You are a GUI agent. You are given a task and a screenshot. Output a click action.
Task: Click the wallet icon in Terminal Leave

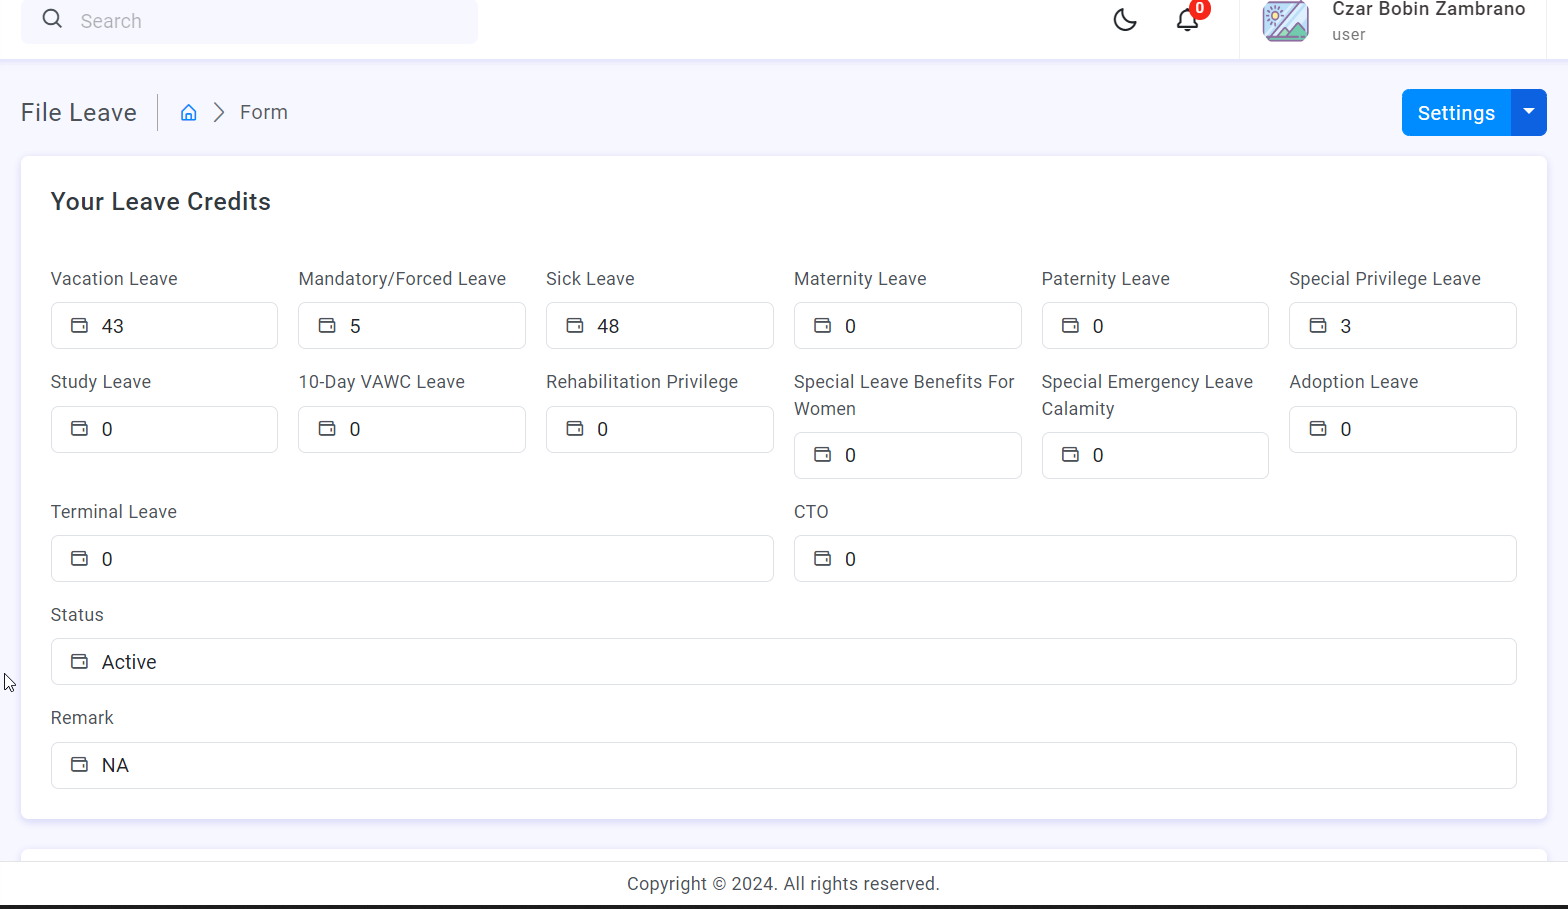pos(79,558)
